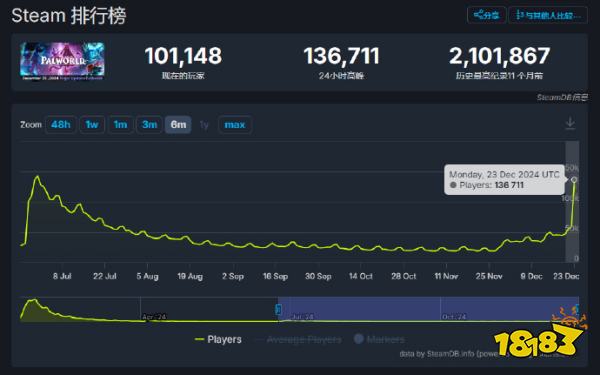Click the chart download icon
The height and width of the screenshot is (375, 600).
tap(570, 124)
